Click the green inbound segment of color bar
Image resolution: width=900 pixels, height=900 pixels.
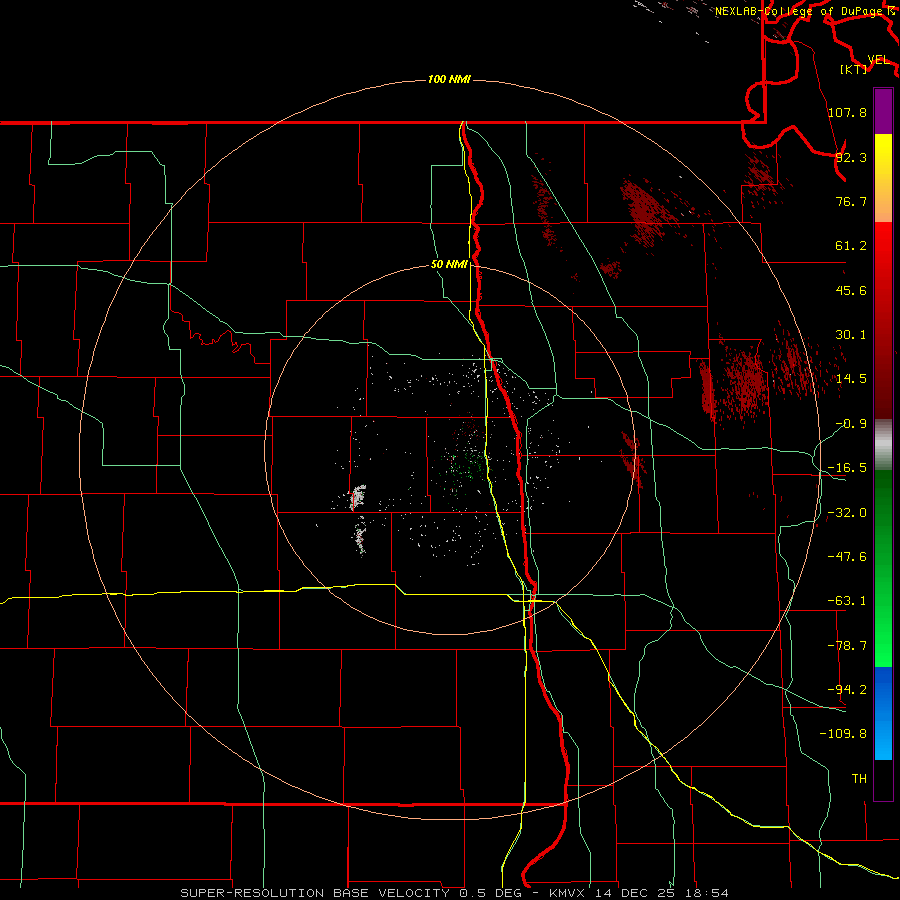pos(883,568)
